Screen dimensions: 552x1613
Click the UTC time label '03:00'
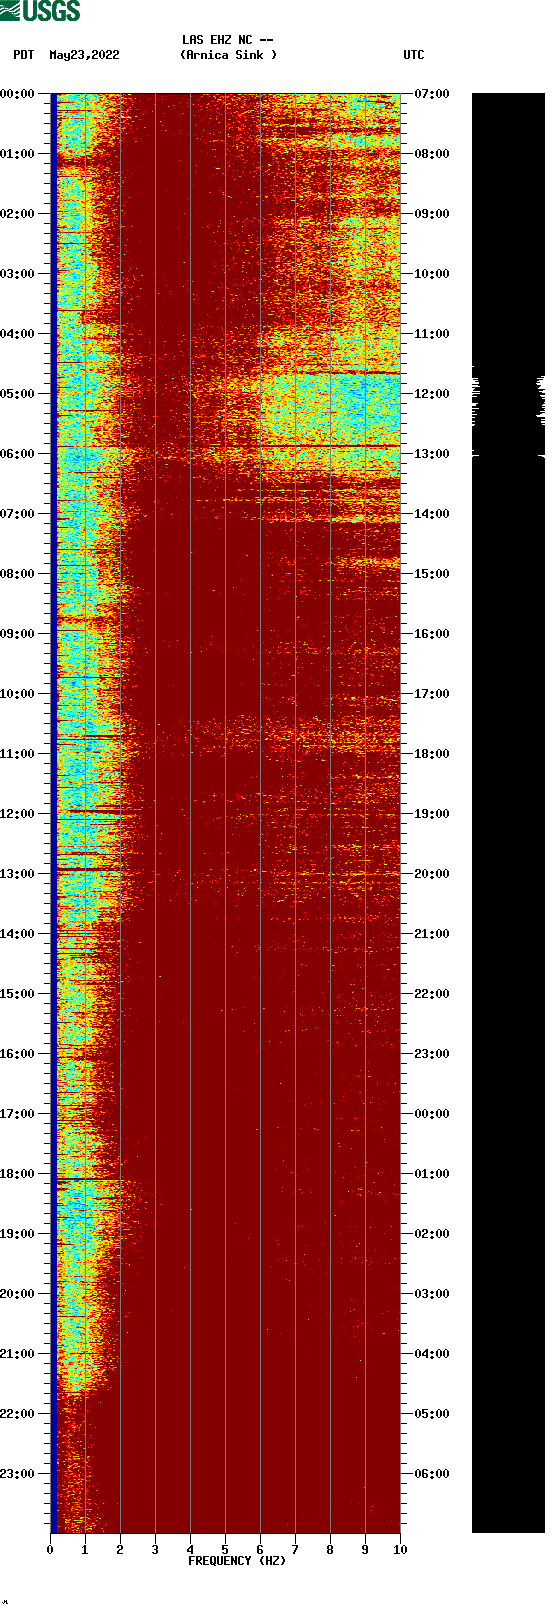pyautogui.click(x=432, y=1294)
